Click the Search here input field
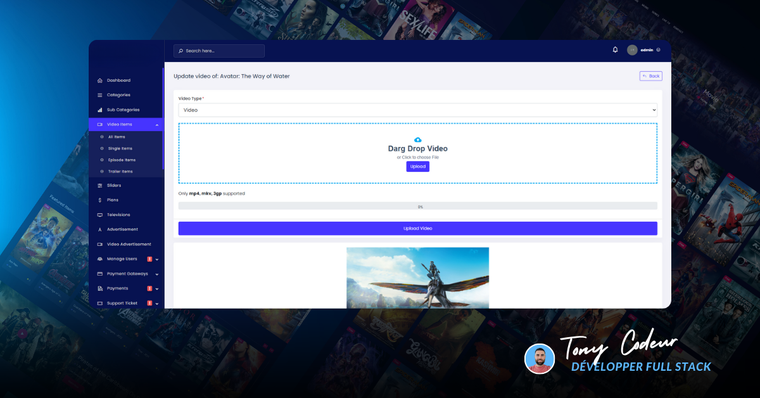The image size is (760, 398). 219,51
